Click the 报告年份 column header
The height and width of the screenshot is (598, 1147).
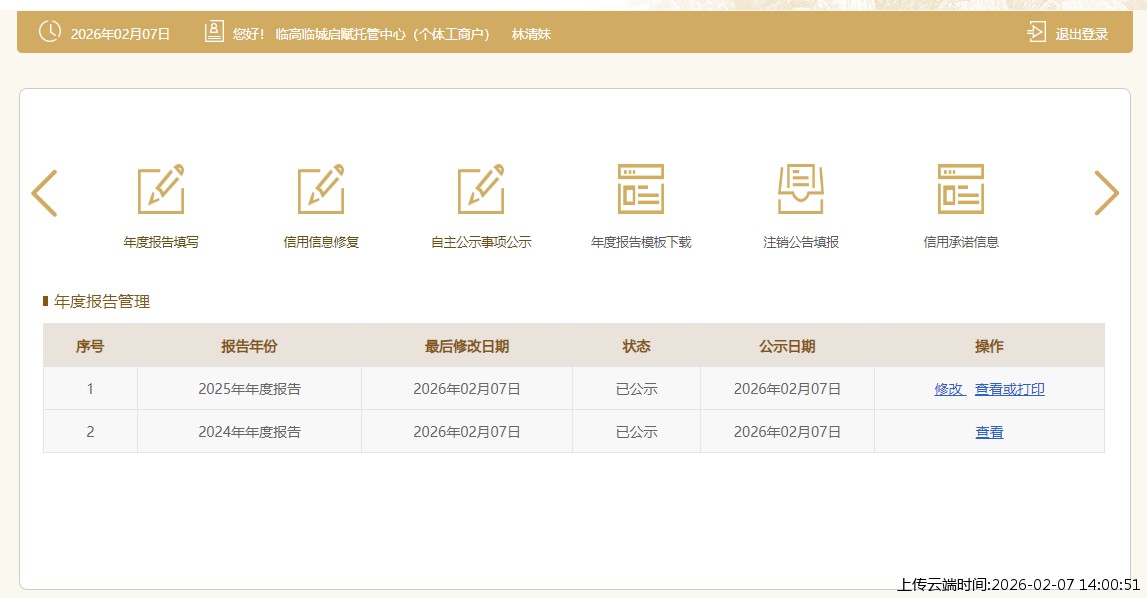[x=249, y=346]
